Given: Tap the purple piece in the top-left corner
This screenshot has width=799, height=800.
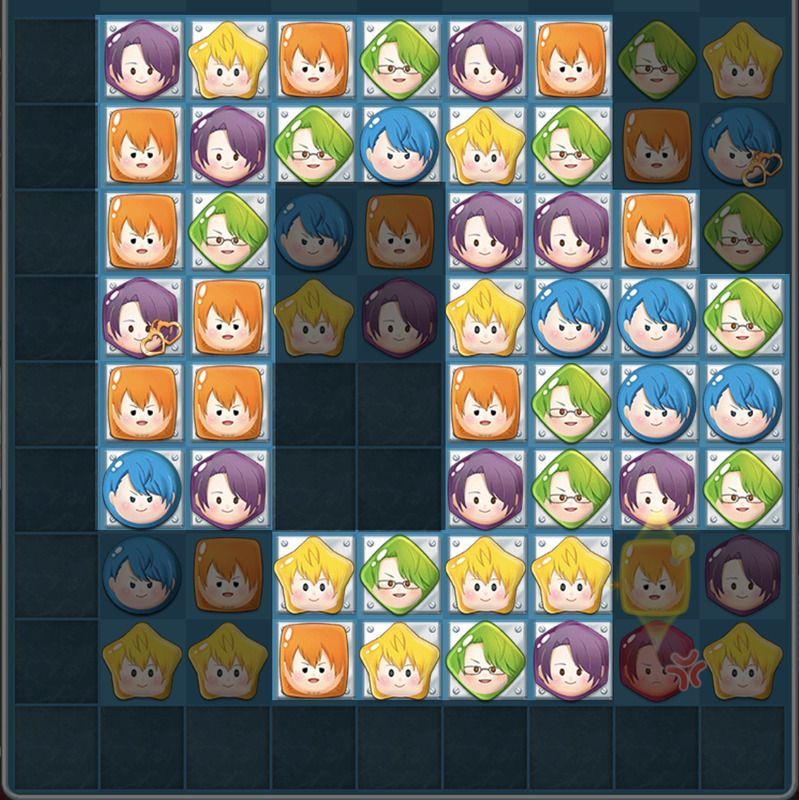Looking at the screenshot, I should click(x=142, y=60).
